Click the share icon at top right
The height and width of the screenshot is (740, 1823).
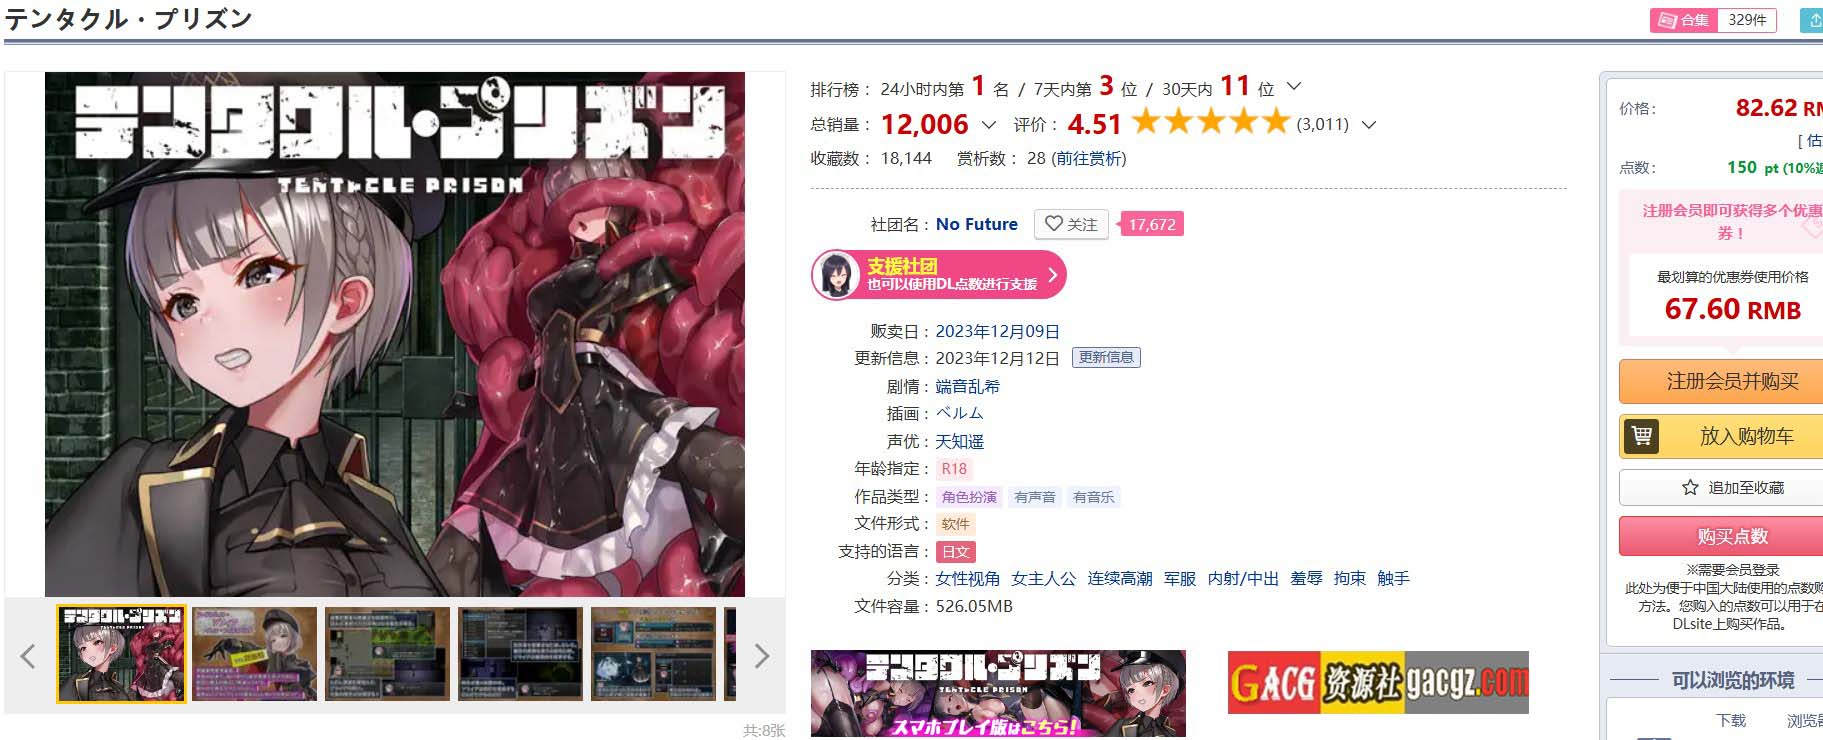point(1814,20)
